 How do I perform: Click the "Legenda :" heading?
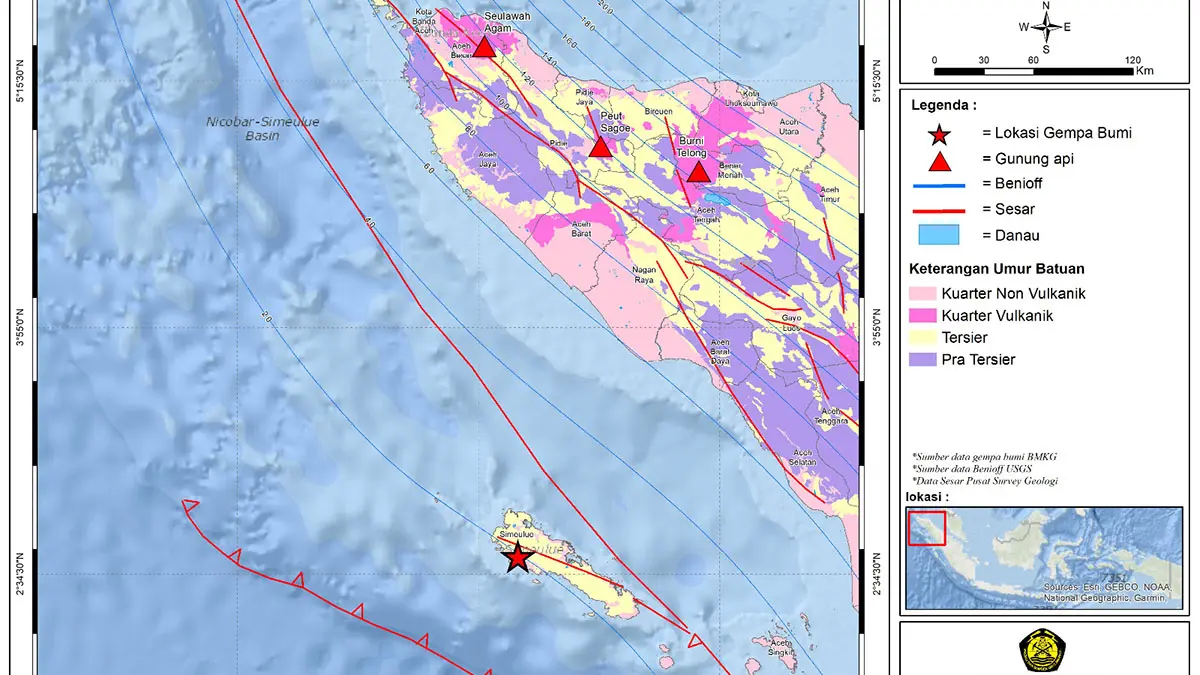[x=944, y=104]
